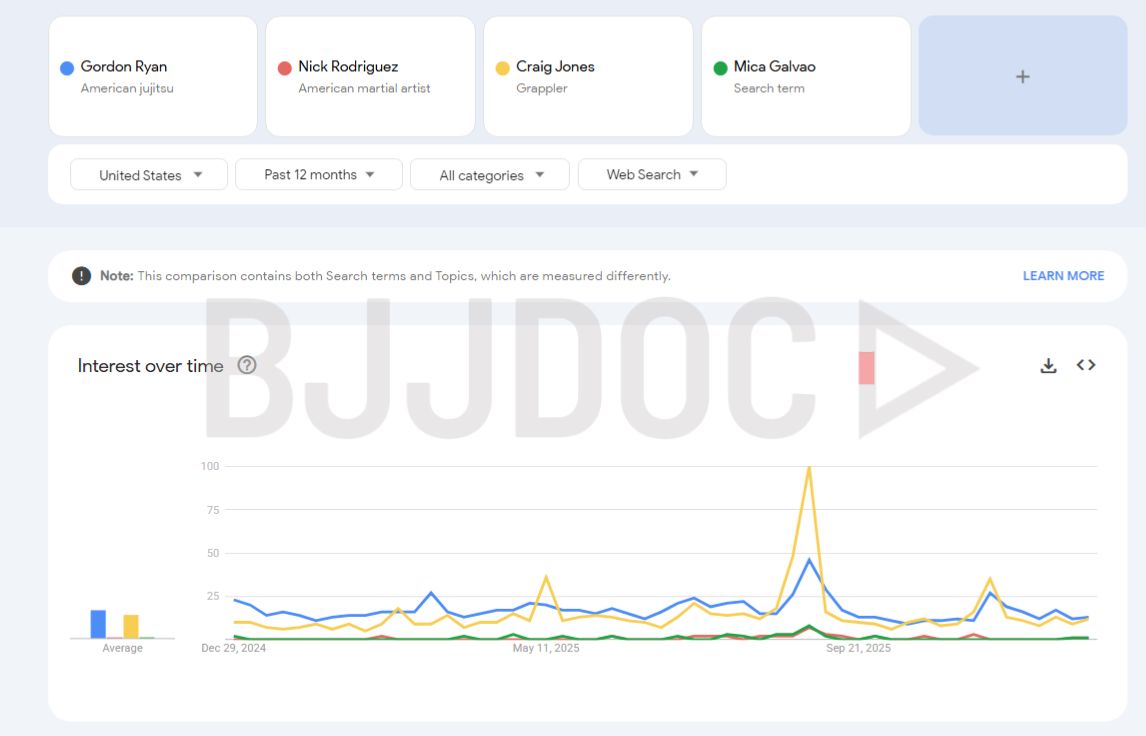This screenshot has height=736, width=1146.
Task: Click the yellow average bar
Action: tap(131, 626)
